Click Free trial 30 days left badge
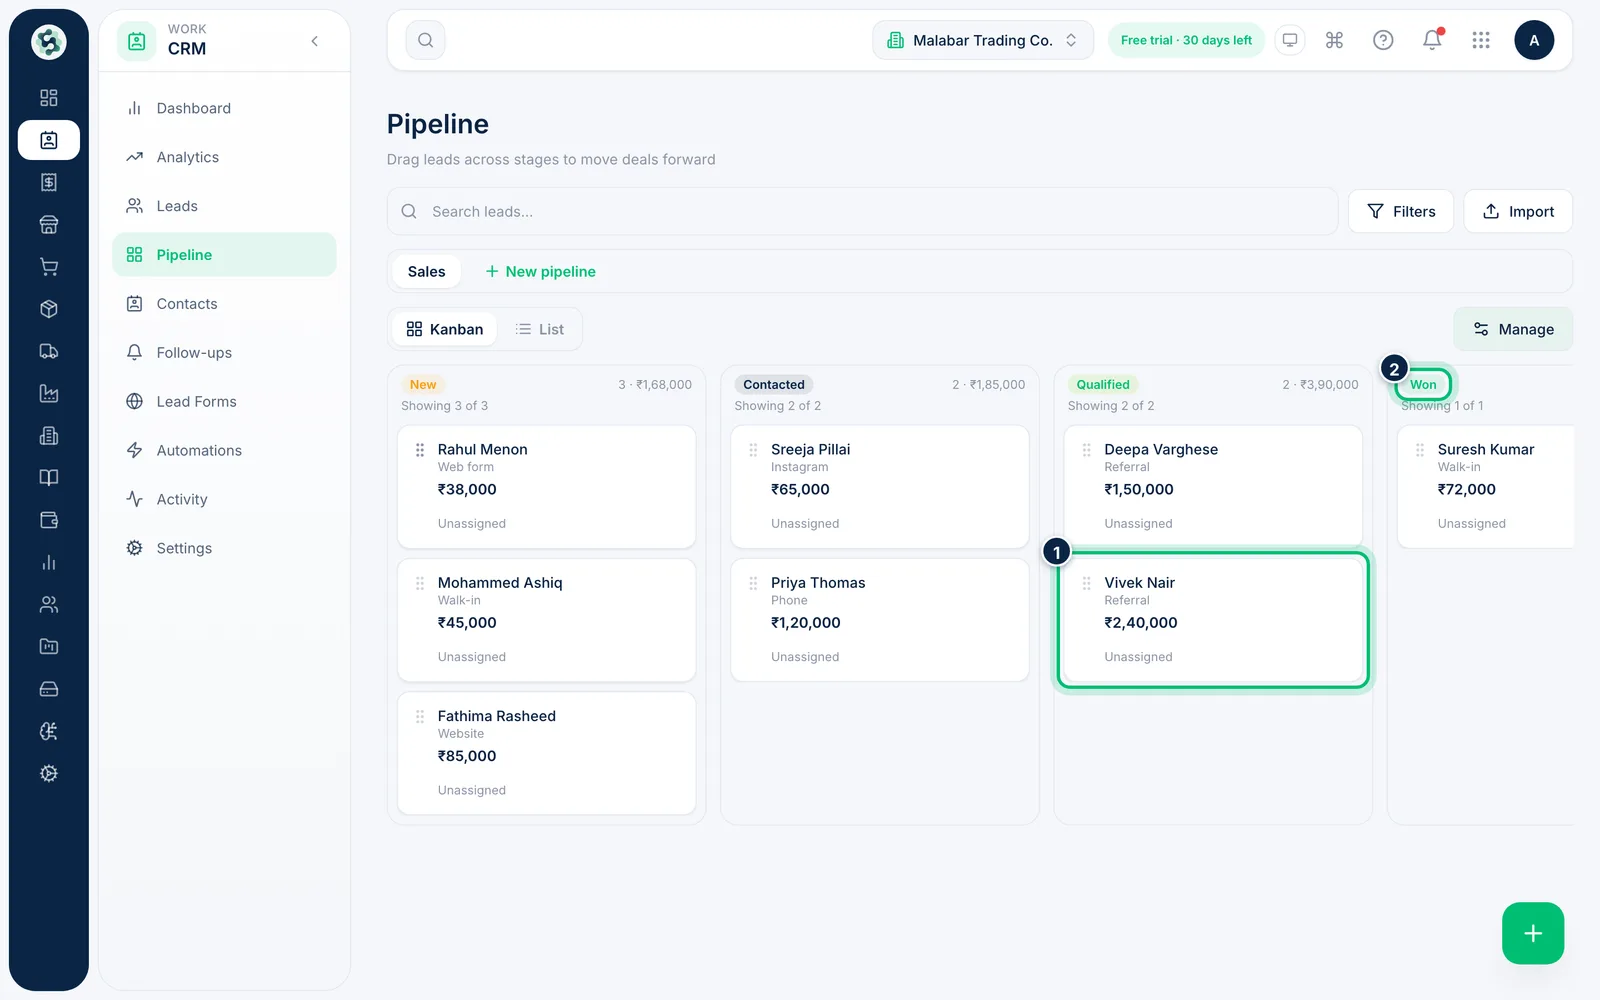The height and width of the screenshot is (1000, 1600). point(1186,40)
